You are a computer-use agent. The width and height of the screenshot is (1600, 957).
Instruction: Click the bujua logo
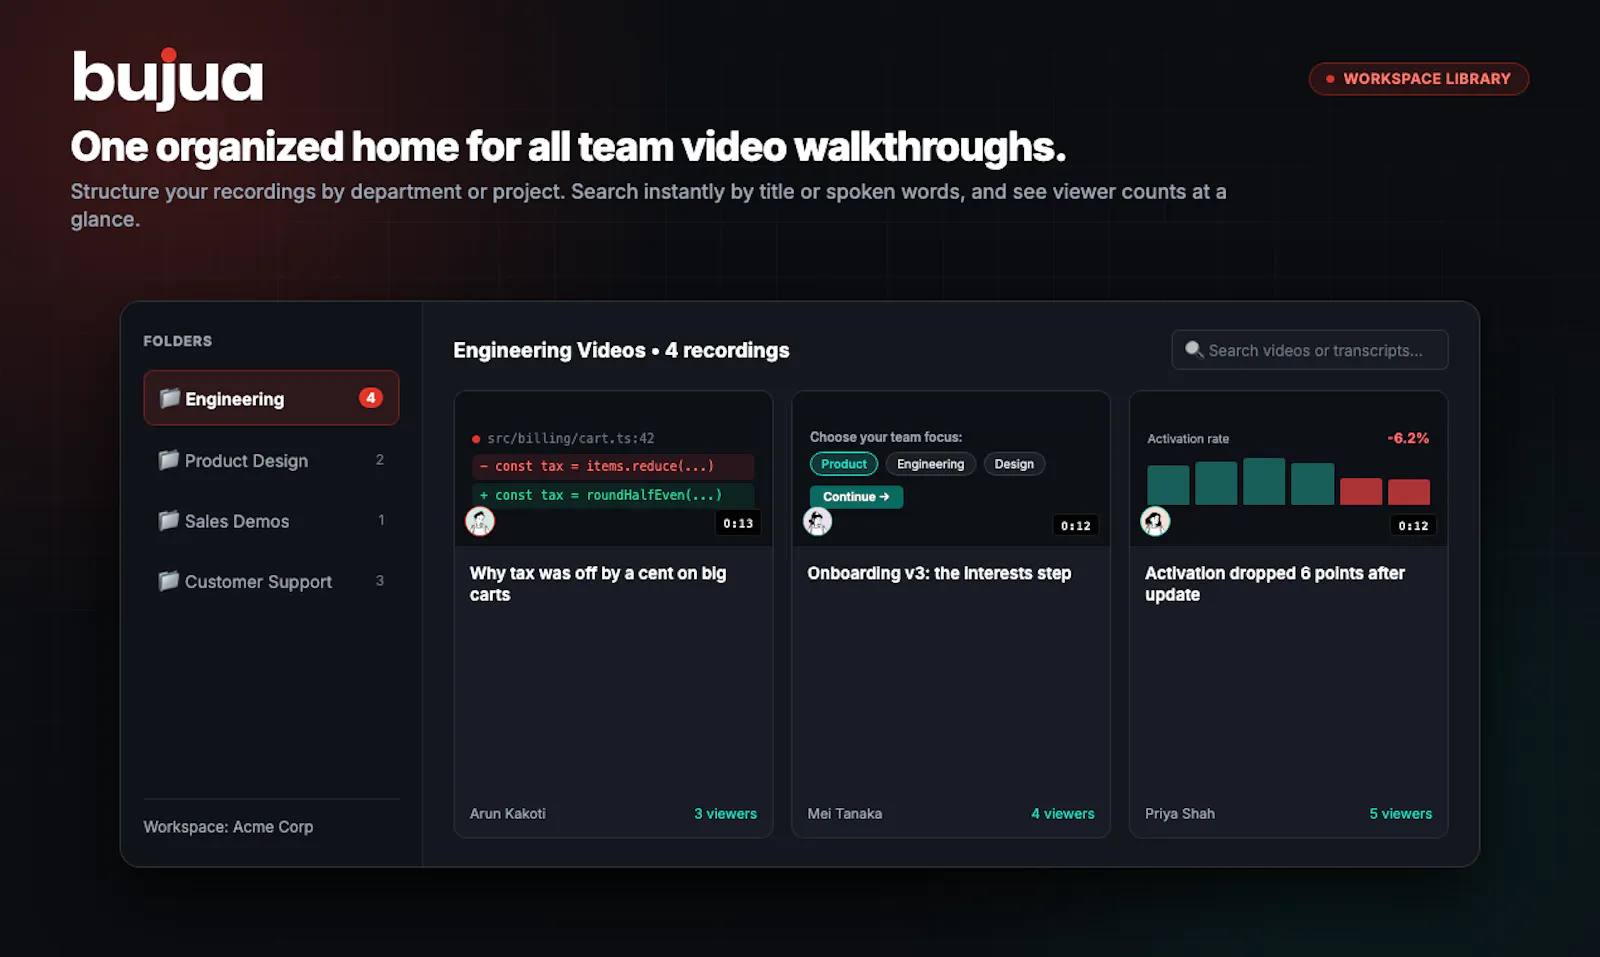(168, 78)
